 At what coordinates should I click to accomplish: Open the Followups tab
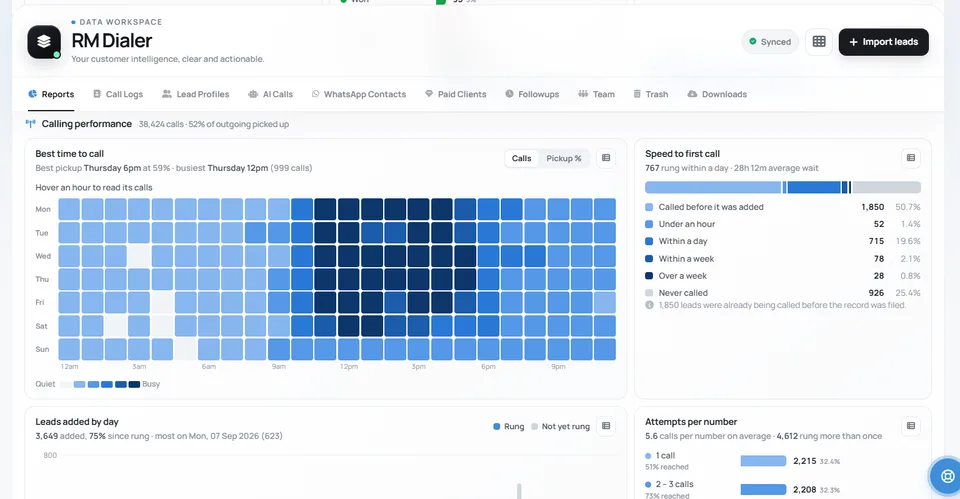click(532, 94)
